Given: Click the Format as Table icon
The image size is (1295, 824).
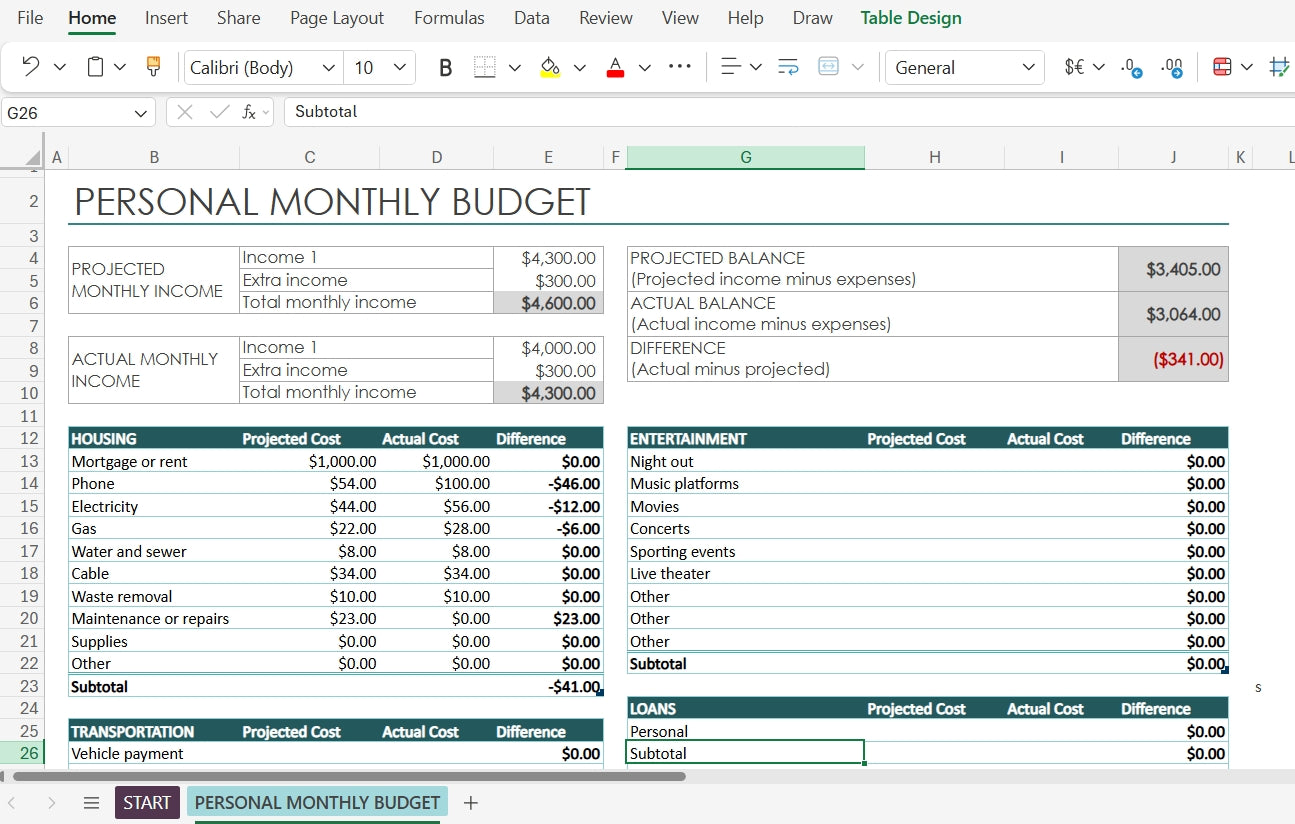Looking at the screenshot, I should (1279, 67).
